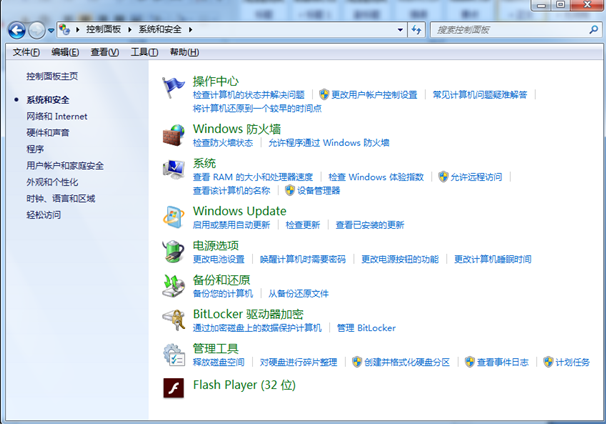Screen dimensions: 606x424
Task: Open the Power Options battery icon
Action: [173, 251]
